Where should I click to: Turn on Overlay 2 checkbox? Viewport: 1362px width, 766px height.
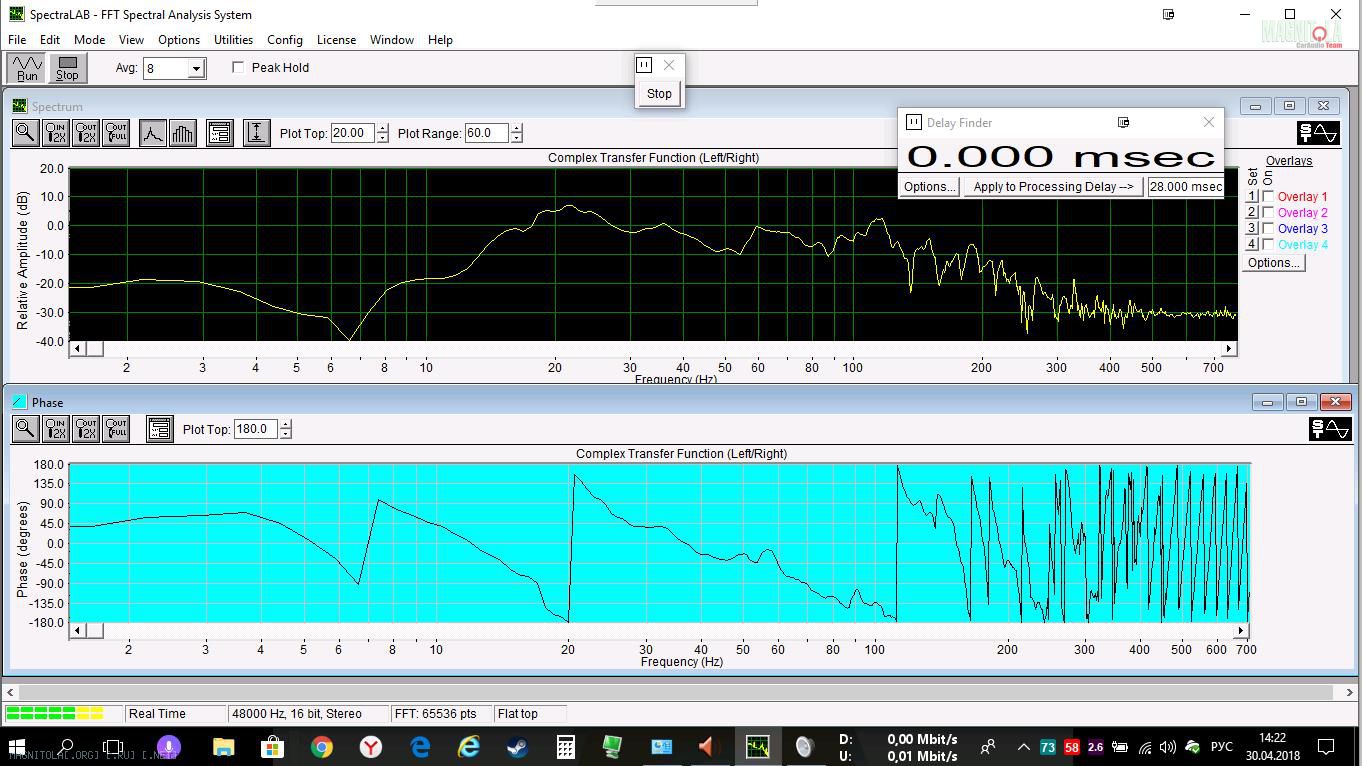pos(1269,213)
